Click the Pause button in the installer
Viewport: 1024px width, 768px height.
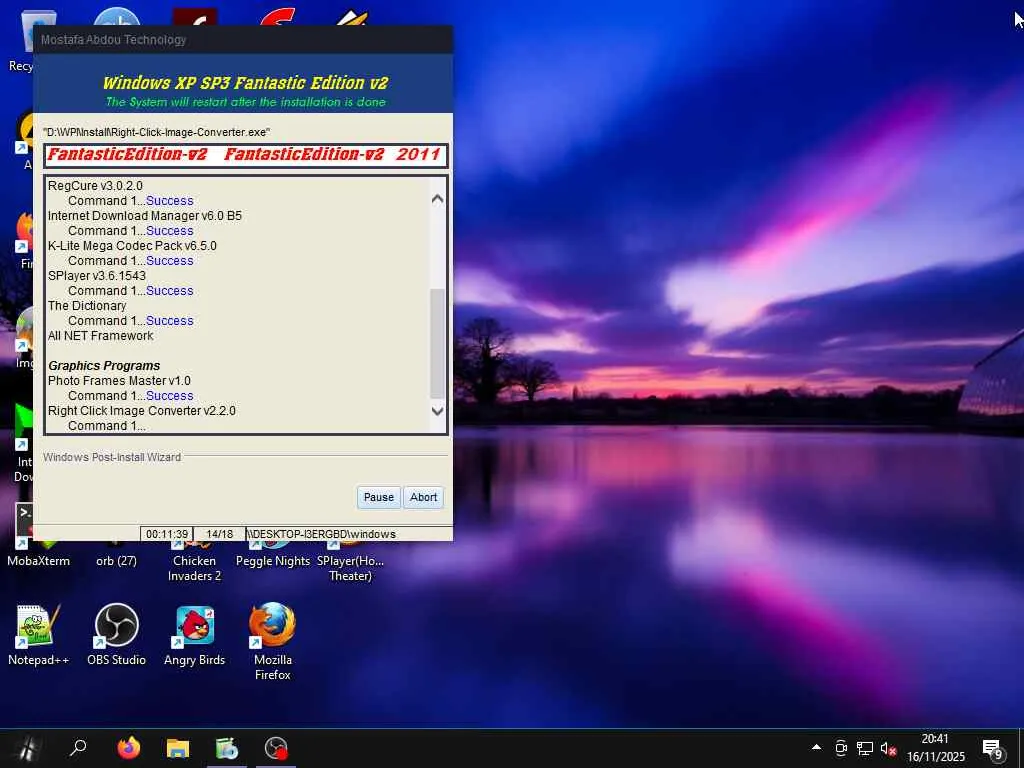[378, 497]
